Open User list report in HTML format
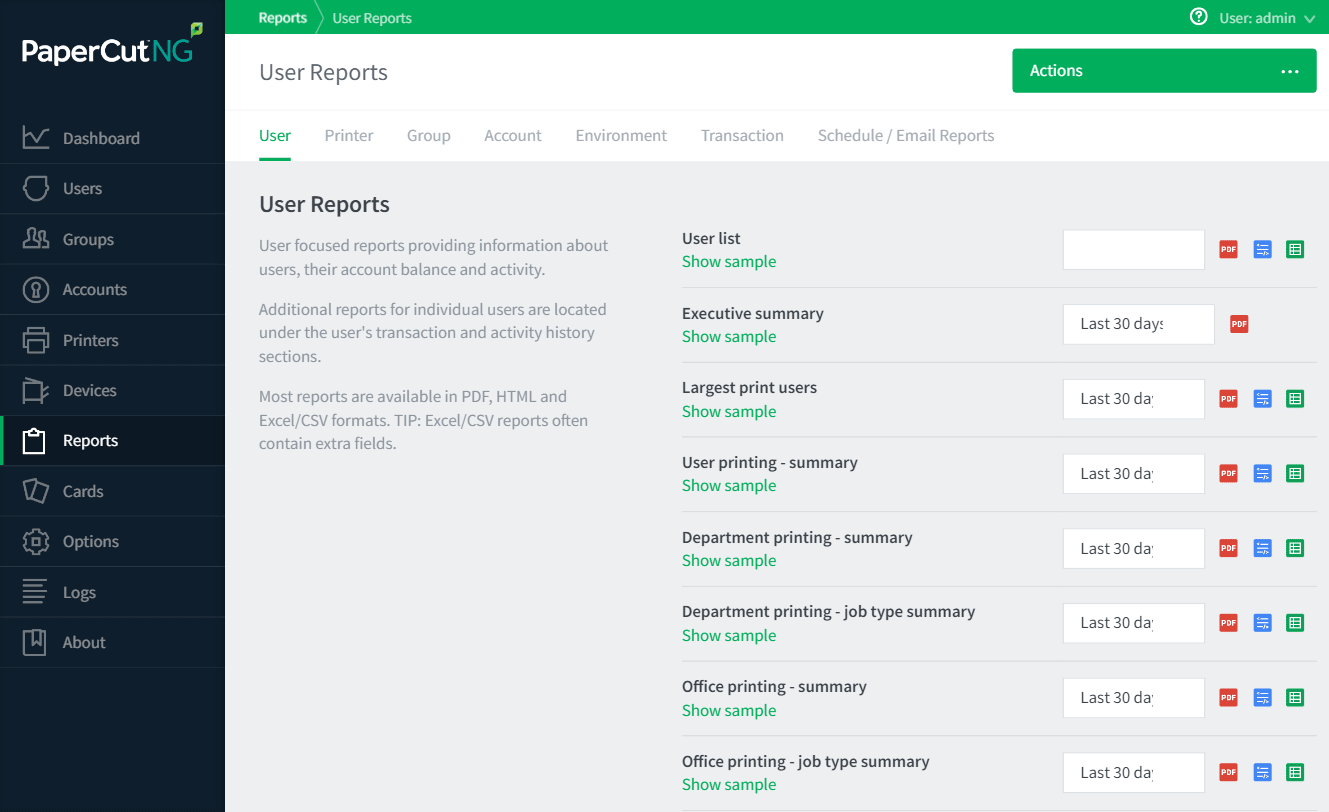1329x812 pixels. coord(1262,249)
